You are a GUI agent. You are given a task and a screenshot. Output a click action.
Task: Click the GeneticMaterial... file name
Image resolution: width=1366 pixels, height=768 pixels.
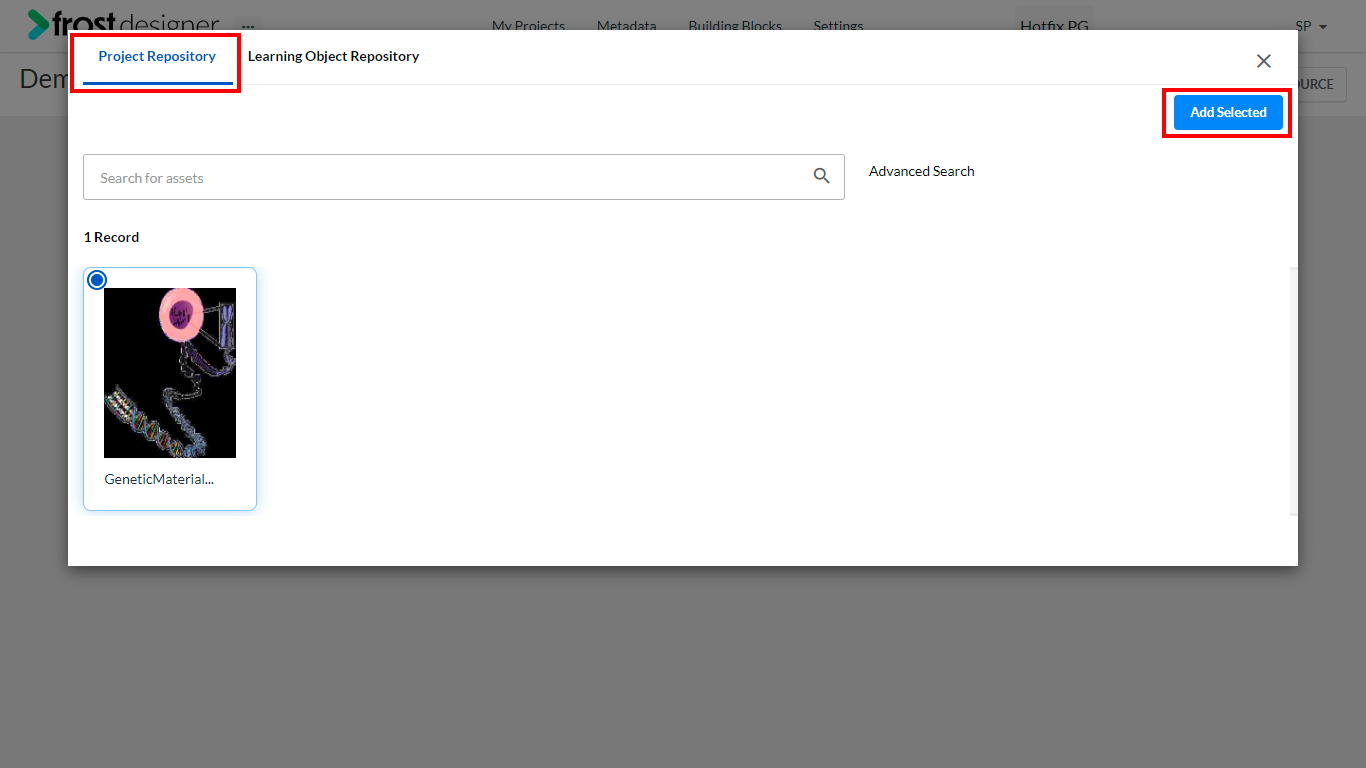pos(159,479)
